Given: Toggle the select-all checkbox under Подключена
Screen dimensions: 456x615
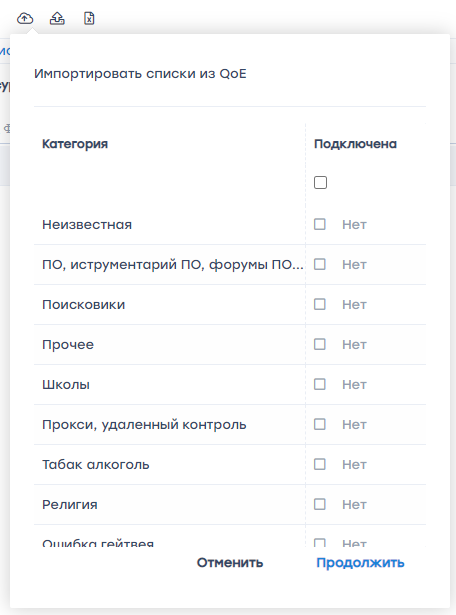Looking at the screenshot, I should pos(320,182).
